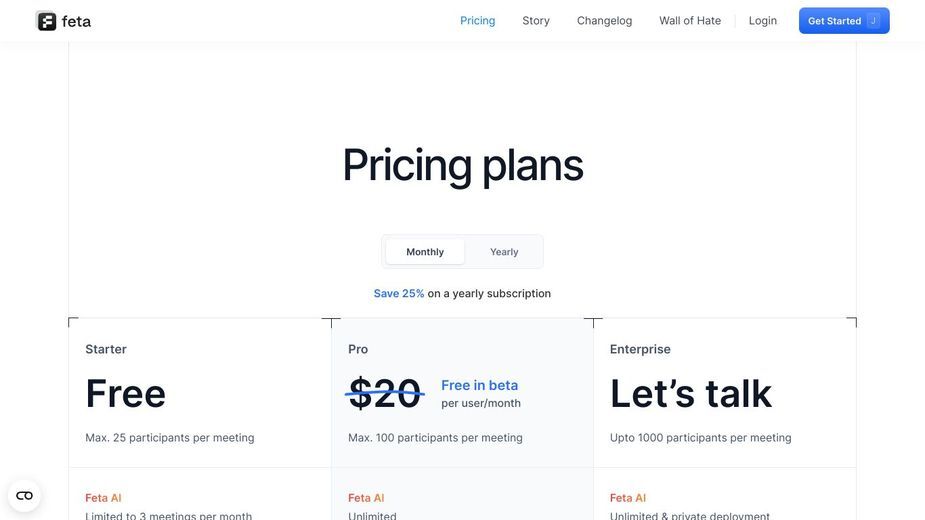Image resolution: width=925 pixels, height=520 pixels.
Task: Click the feta logo icon
Action: point(47,21)
